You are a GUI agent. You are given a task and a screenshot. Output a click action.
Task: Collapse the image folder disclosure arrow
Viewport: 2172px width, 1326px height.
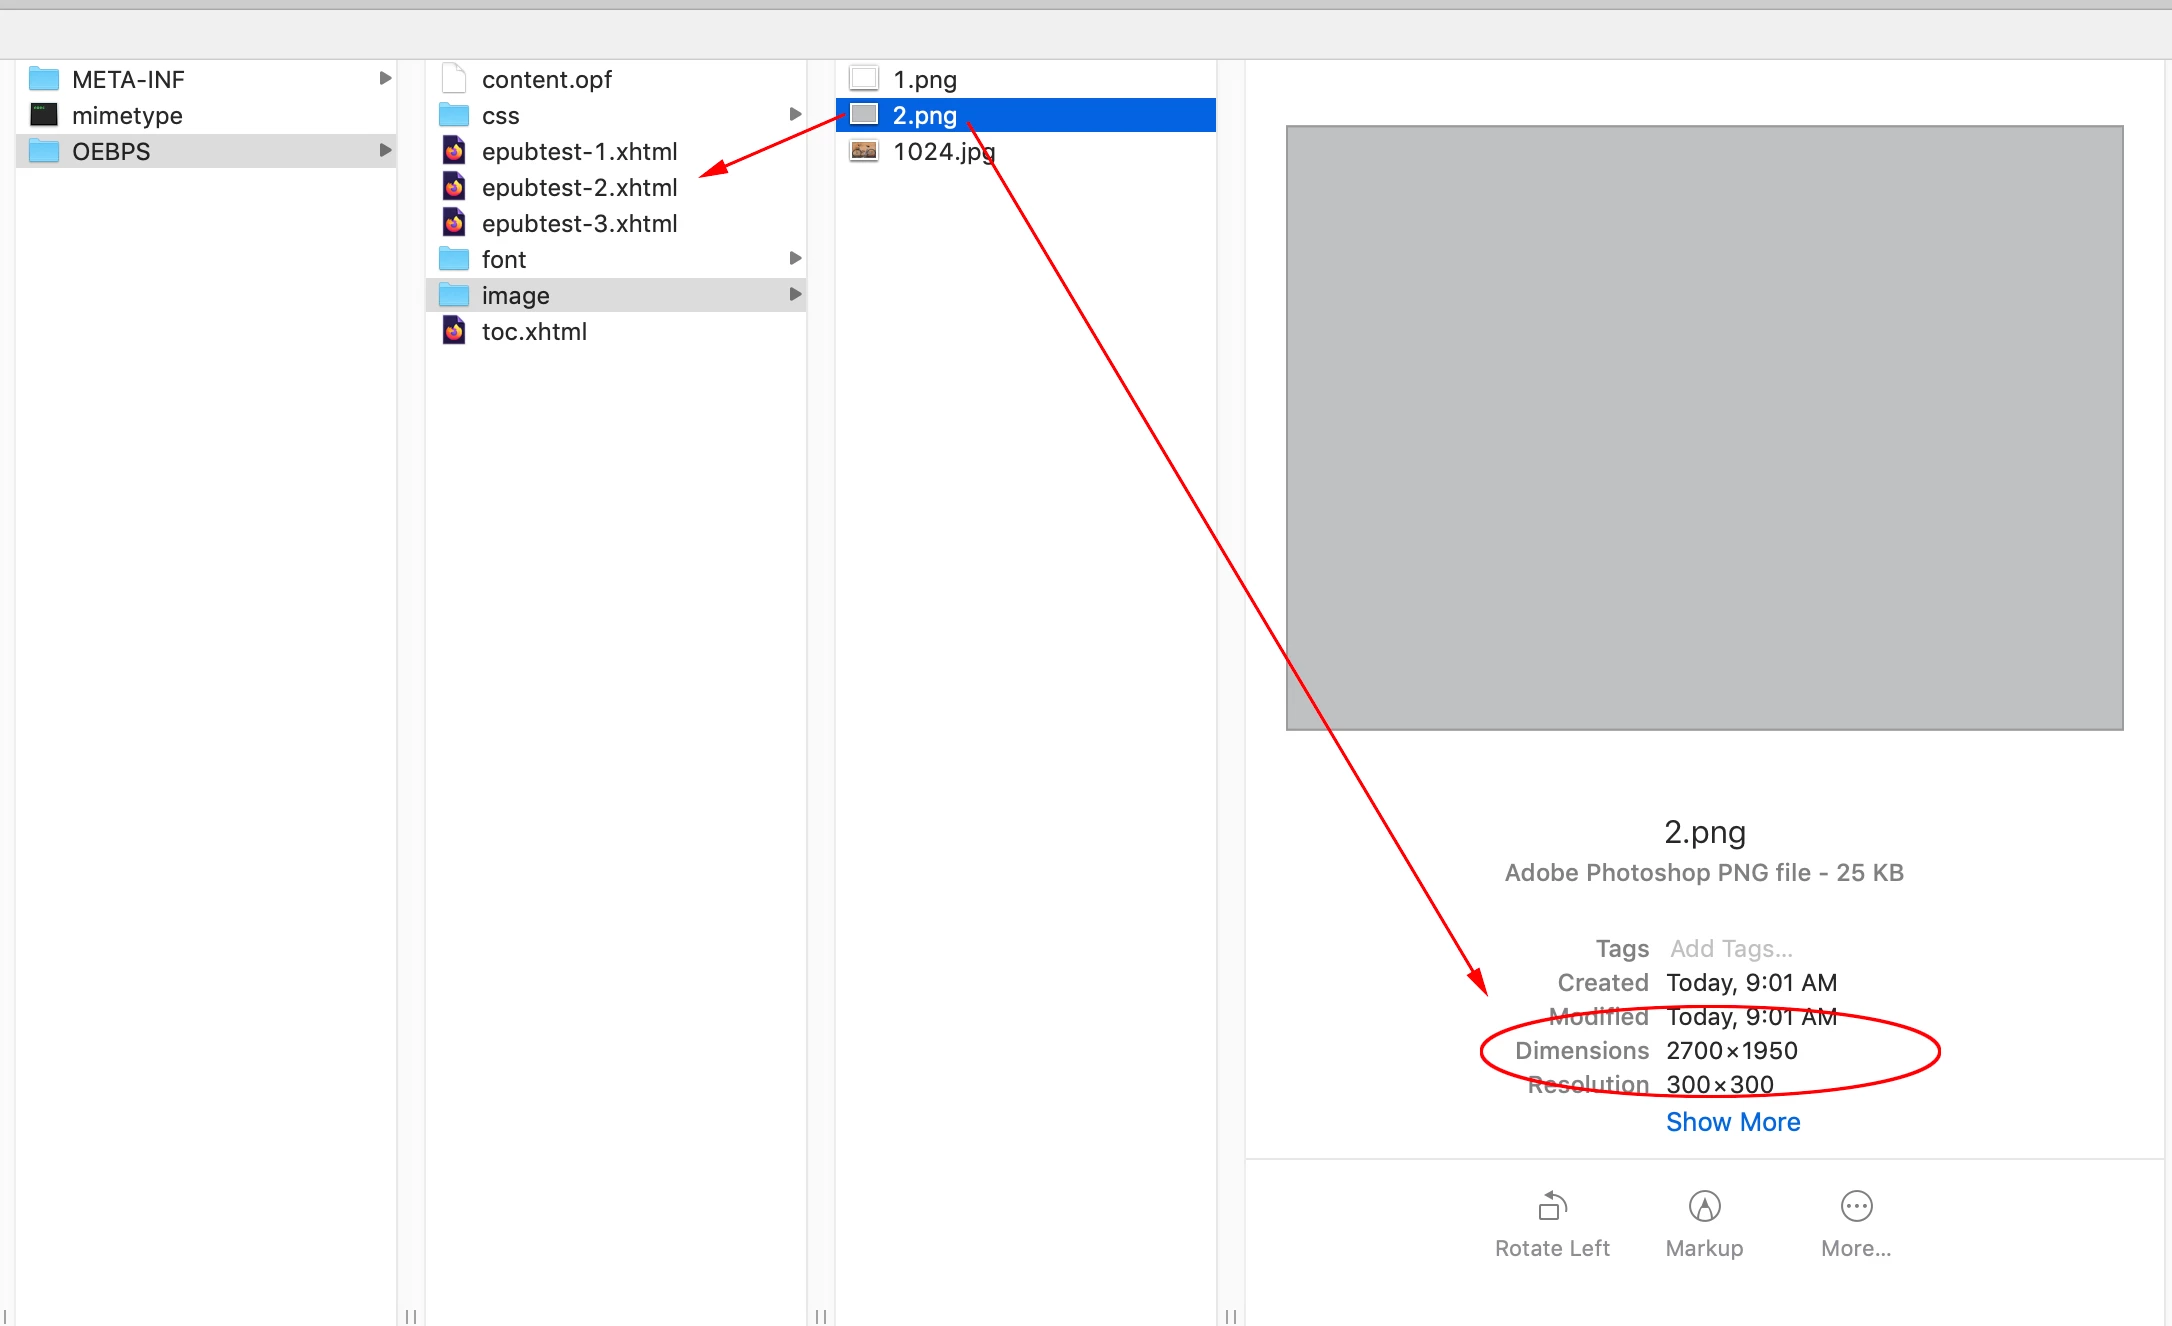click(x=795, y=294)
